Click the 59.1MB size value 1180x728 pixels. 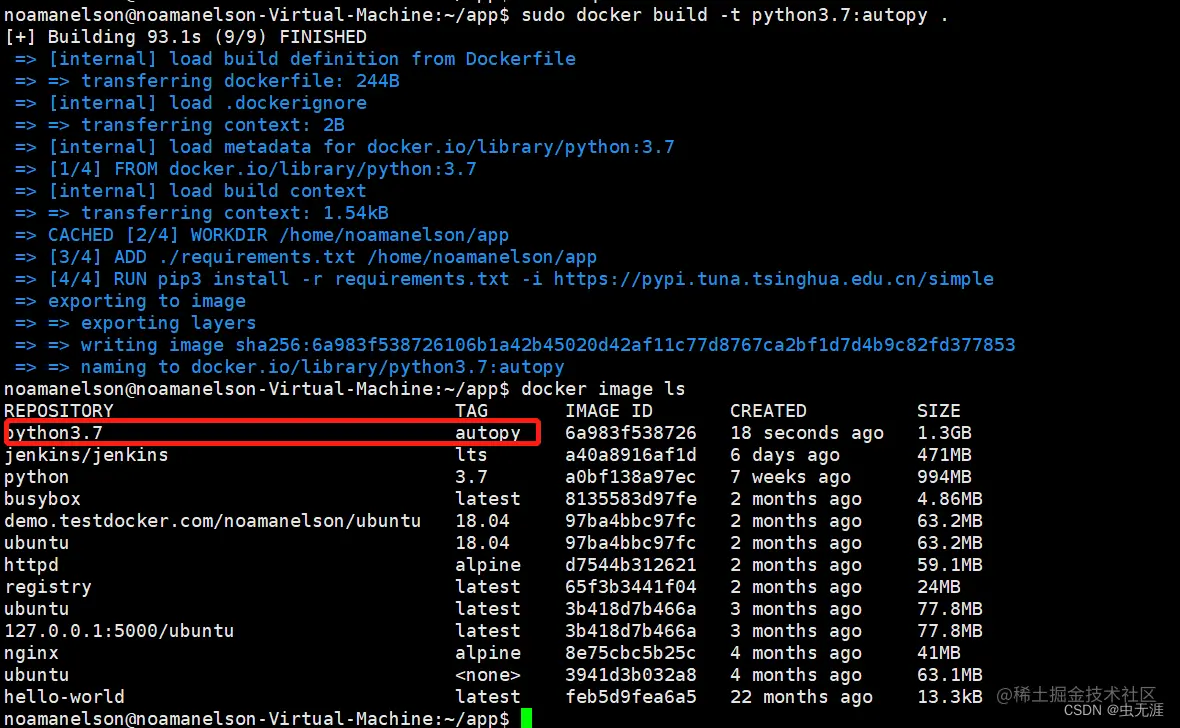(949, 565)
